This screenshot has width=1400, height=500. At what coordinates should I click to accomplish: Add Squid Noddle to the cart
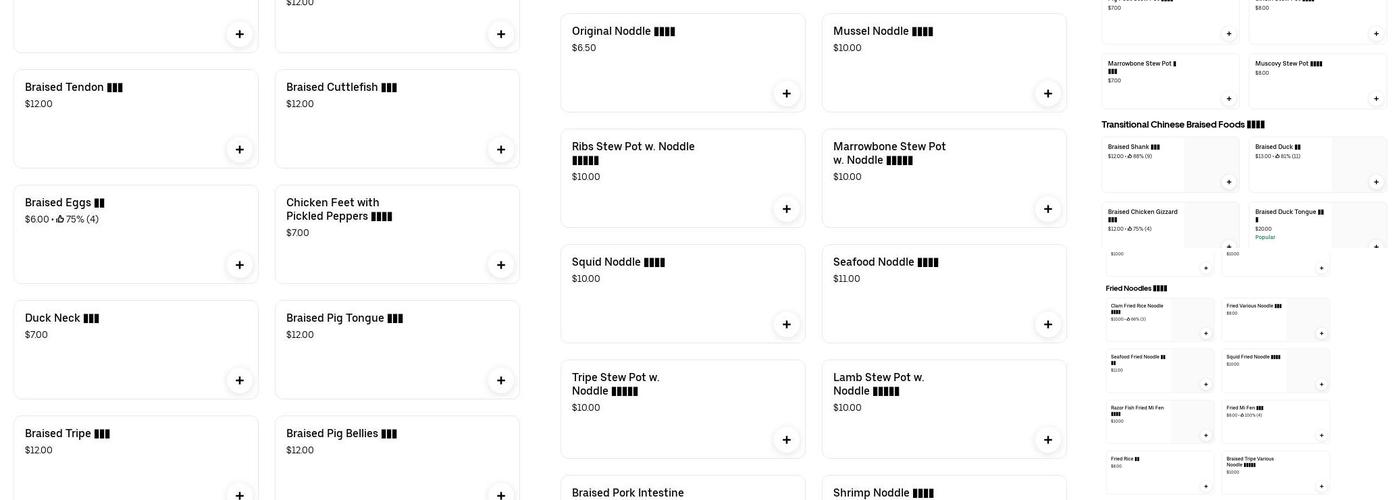tap(787, 325)
